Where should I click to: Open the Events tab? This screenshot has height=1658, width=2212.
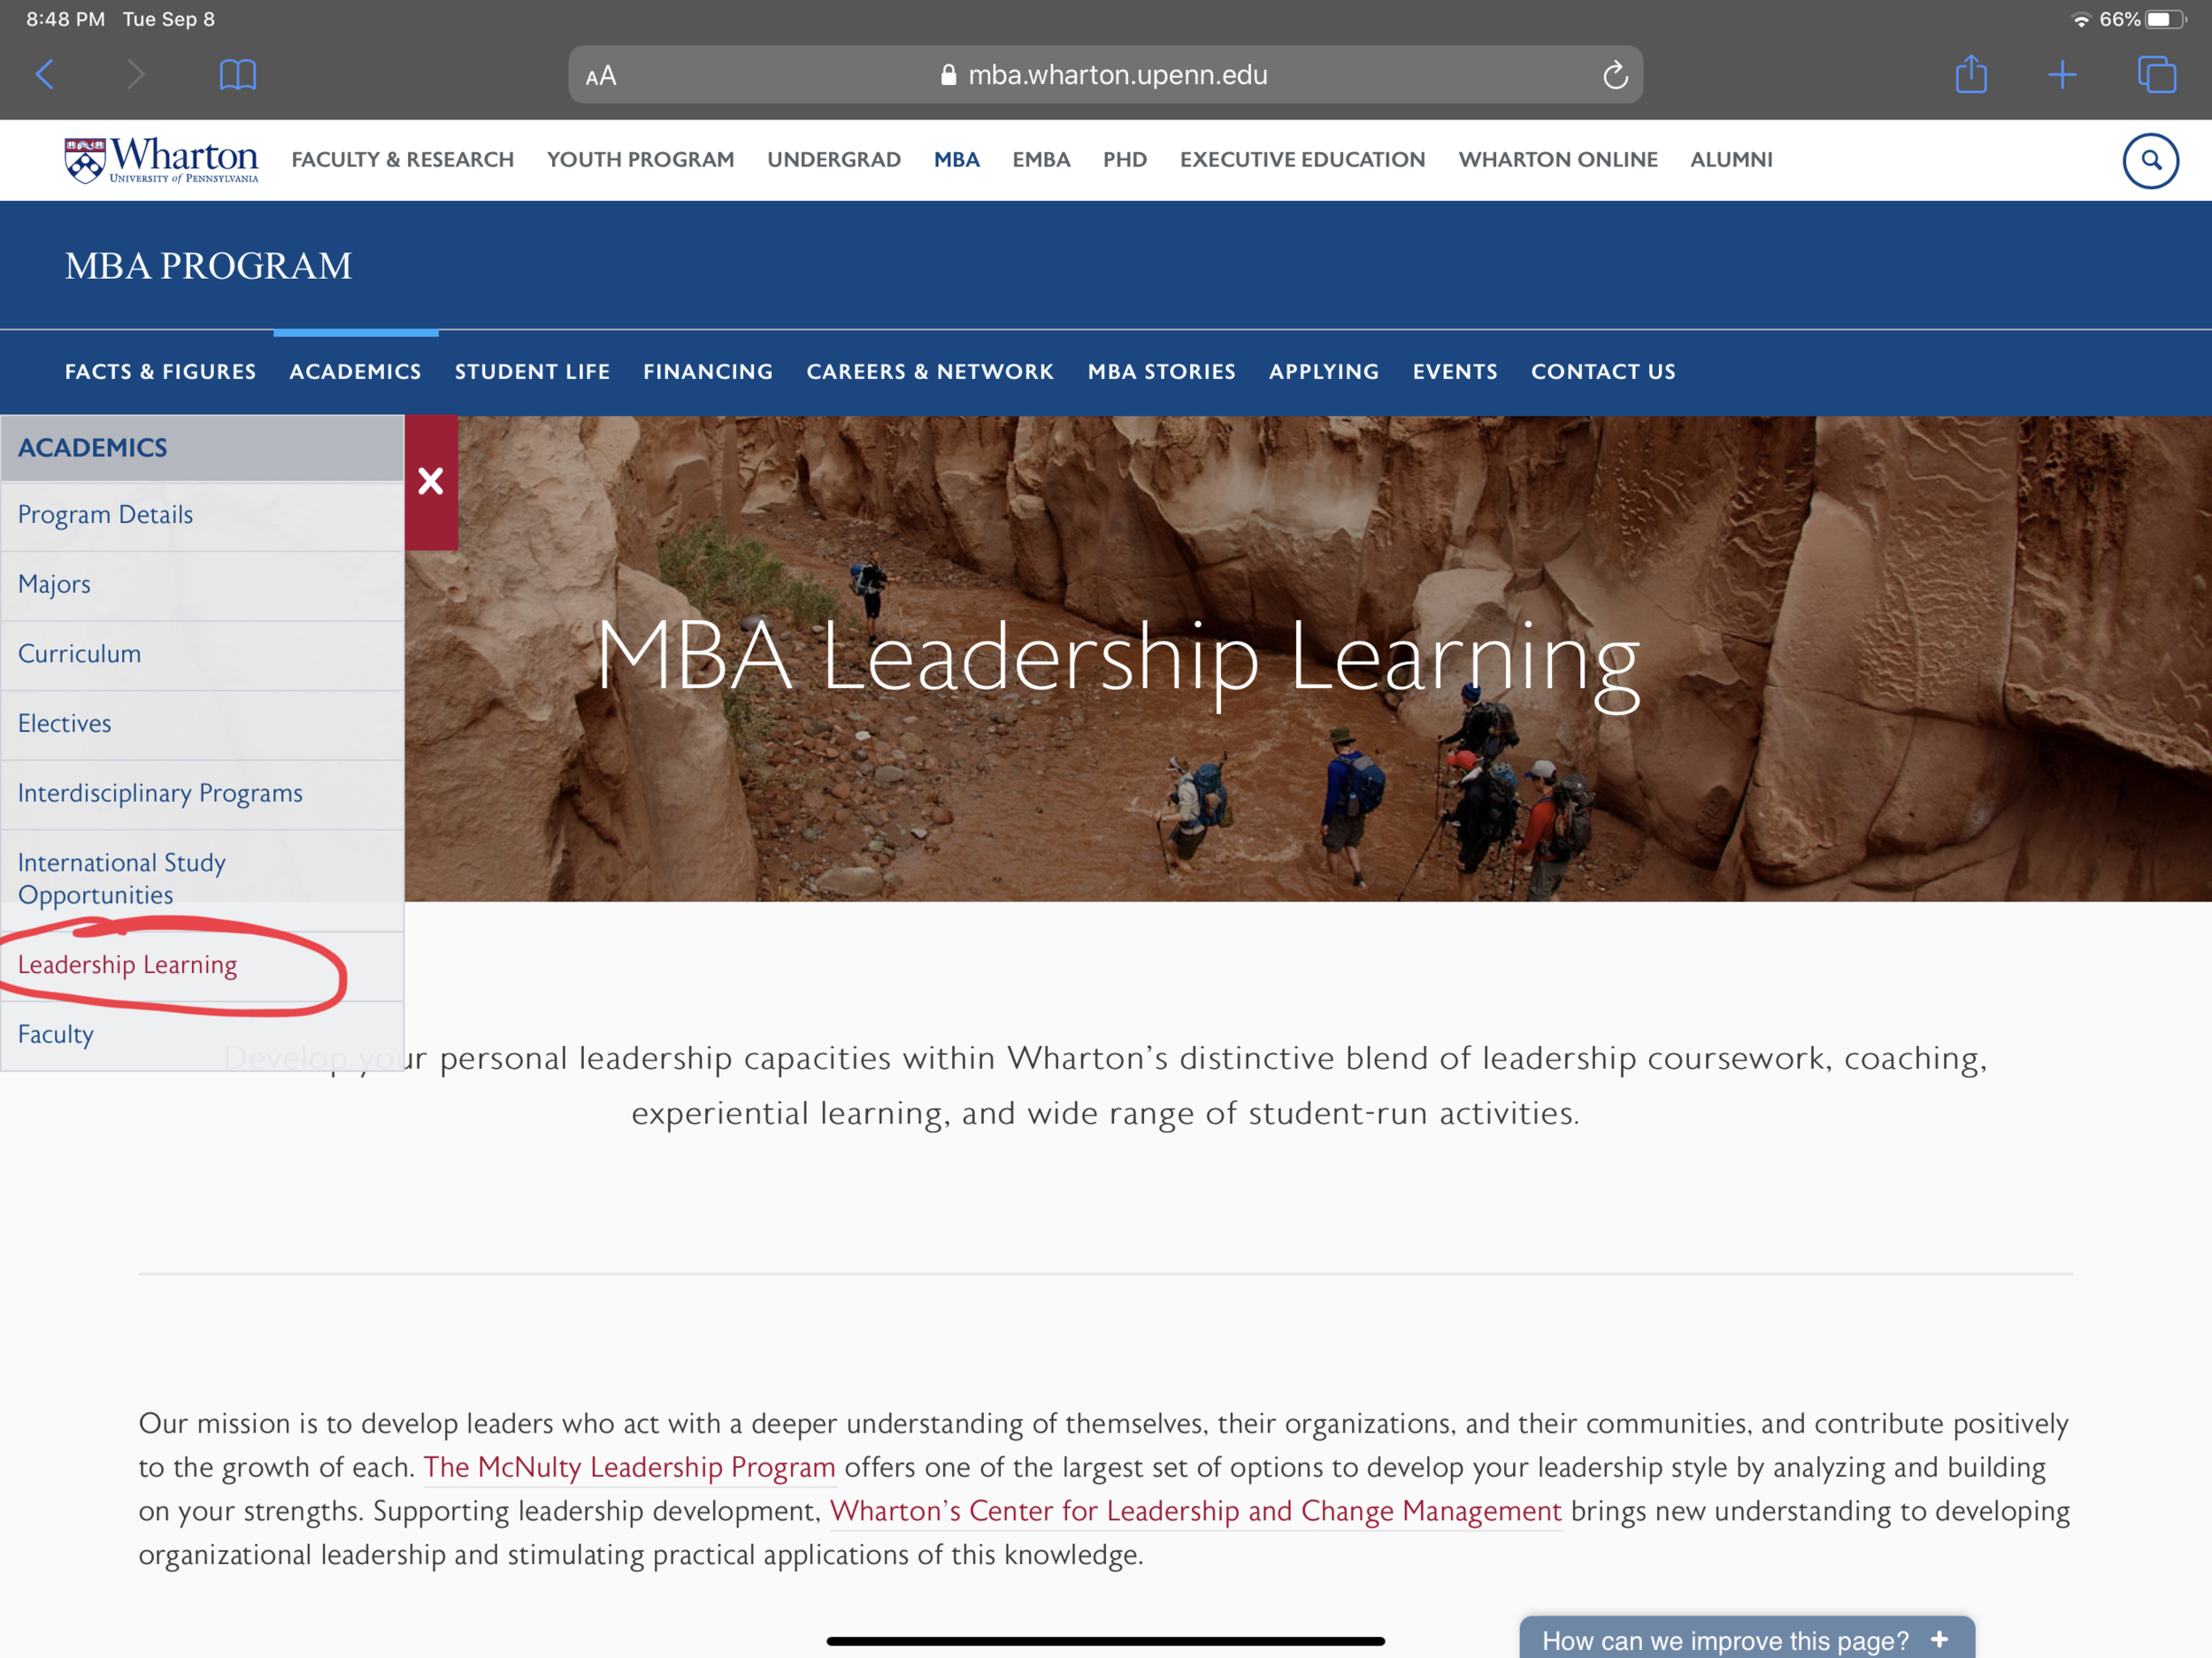click(x=1455, y=372)
